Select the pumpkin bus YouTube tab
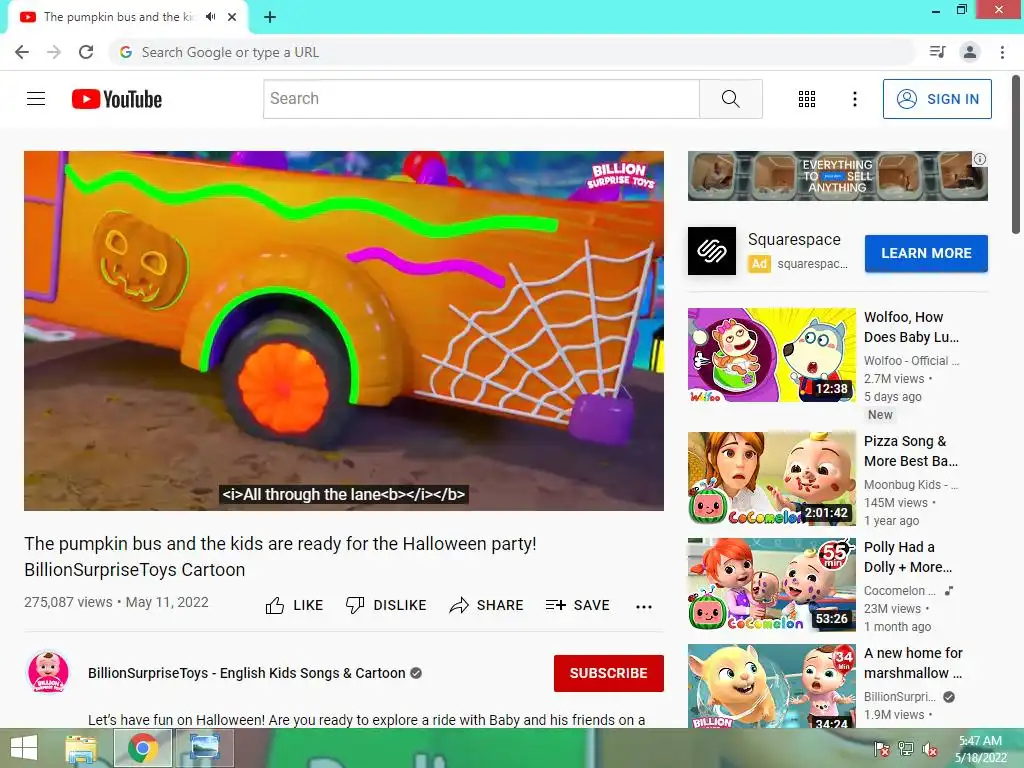This screenshot has width=1024, height=768. (118, 17)
